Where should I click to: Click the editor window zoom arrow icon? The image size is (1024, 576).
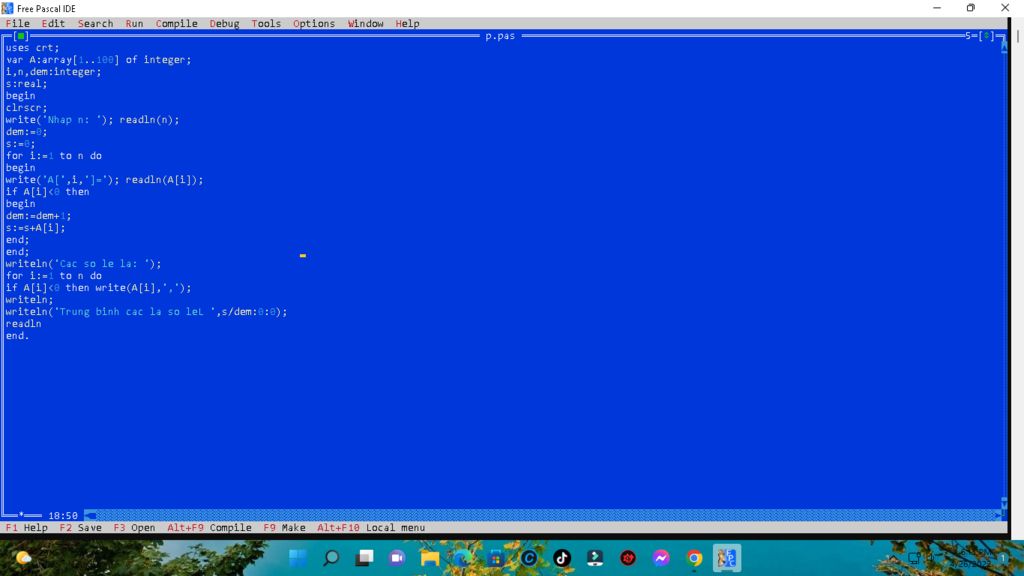click(987, 36)
